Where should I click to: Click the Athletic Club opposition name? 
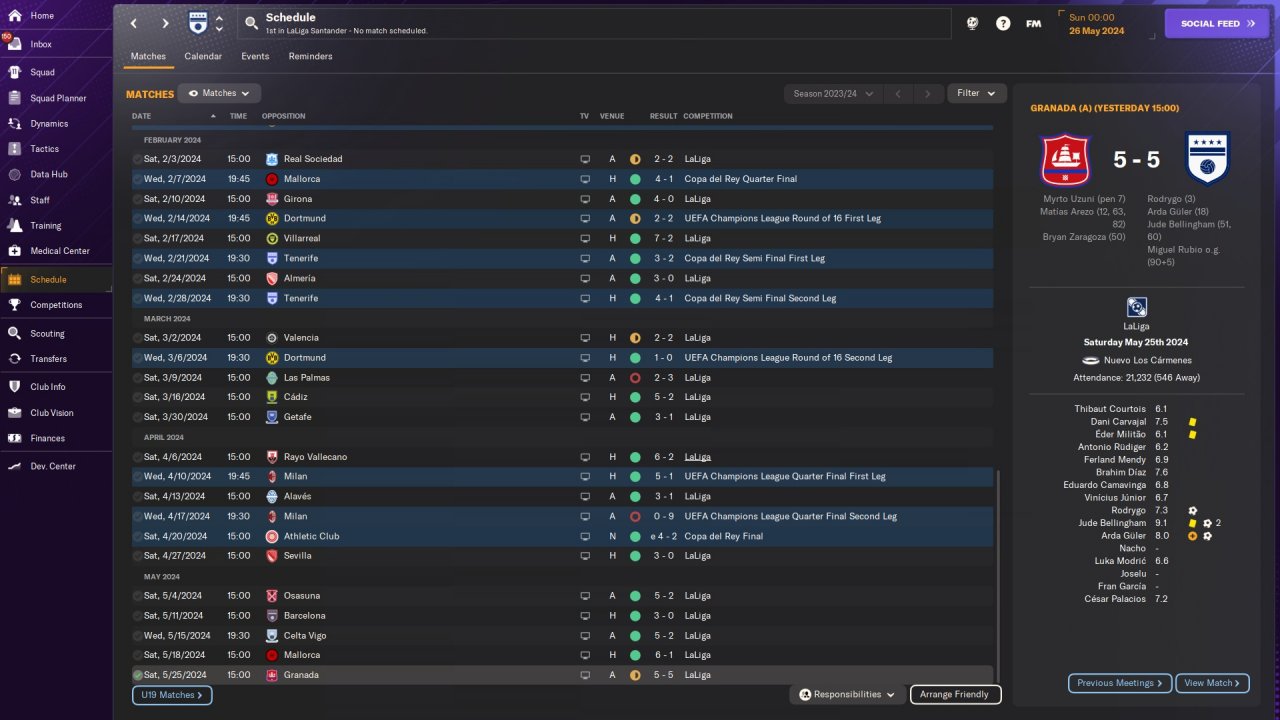point(311,536)
